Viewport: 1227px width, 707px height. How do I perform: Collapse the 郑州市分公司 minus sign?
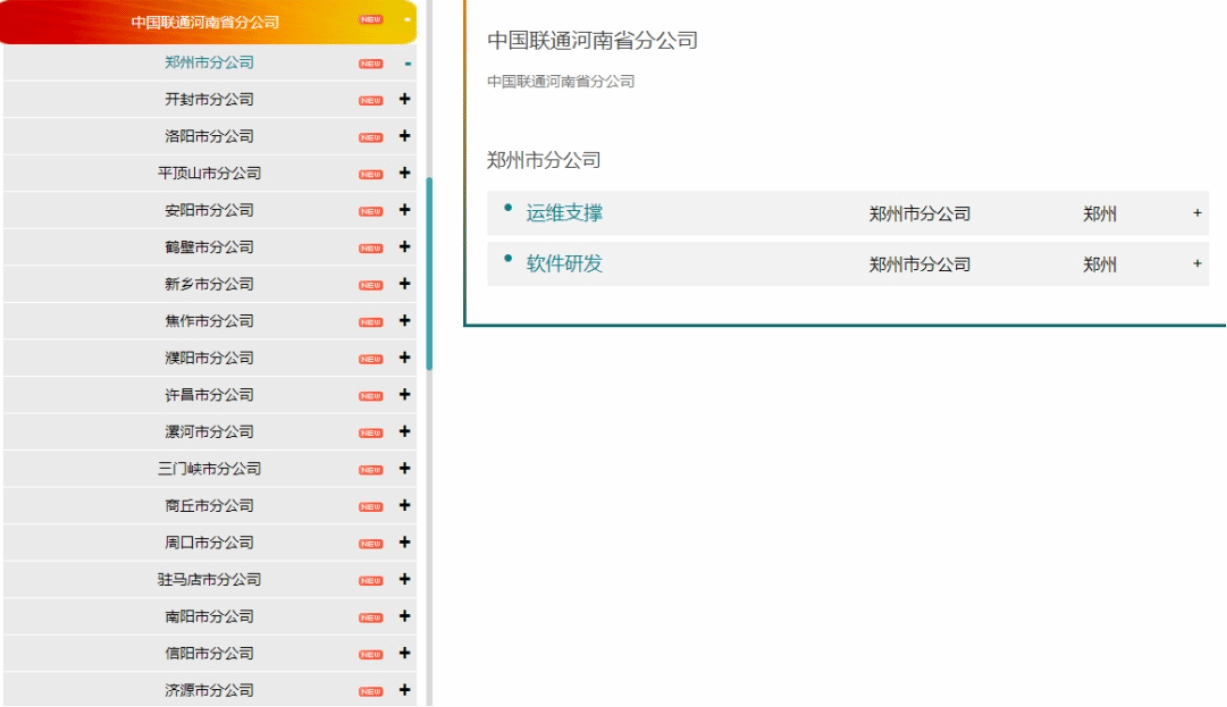click(408, 64)
